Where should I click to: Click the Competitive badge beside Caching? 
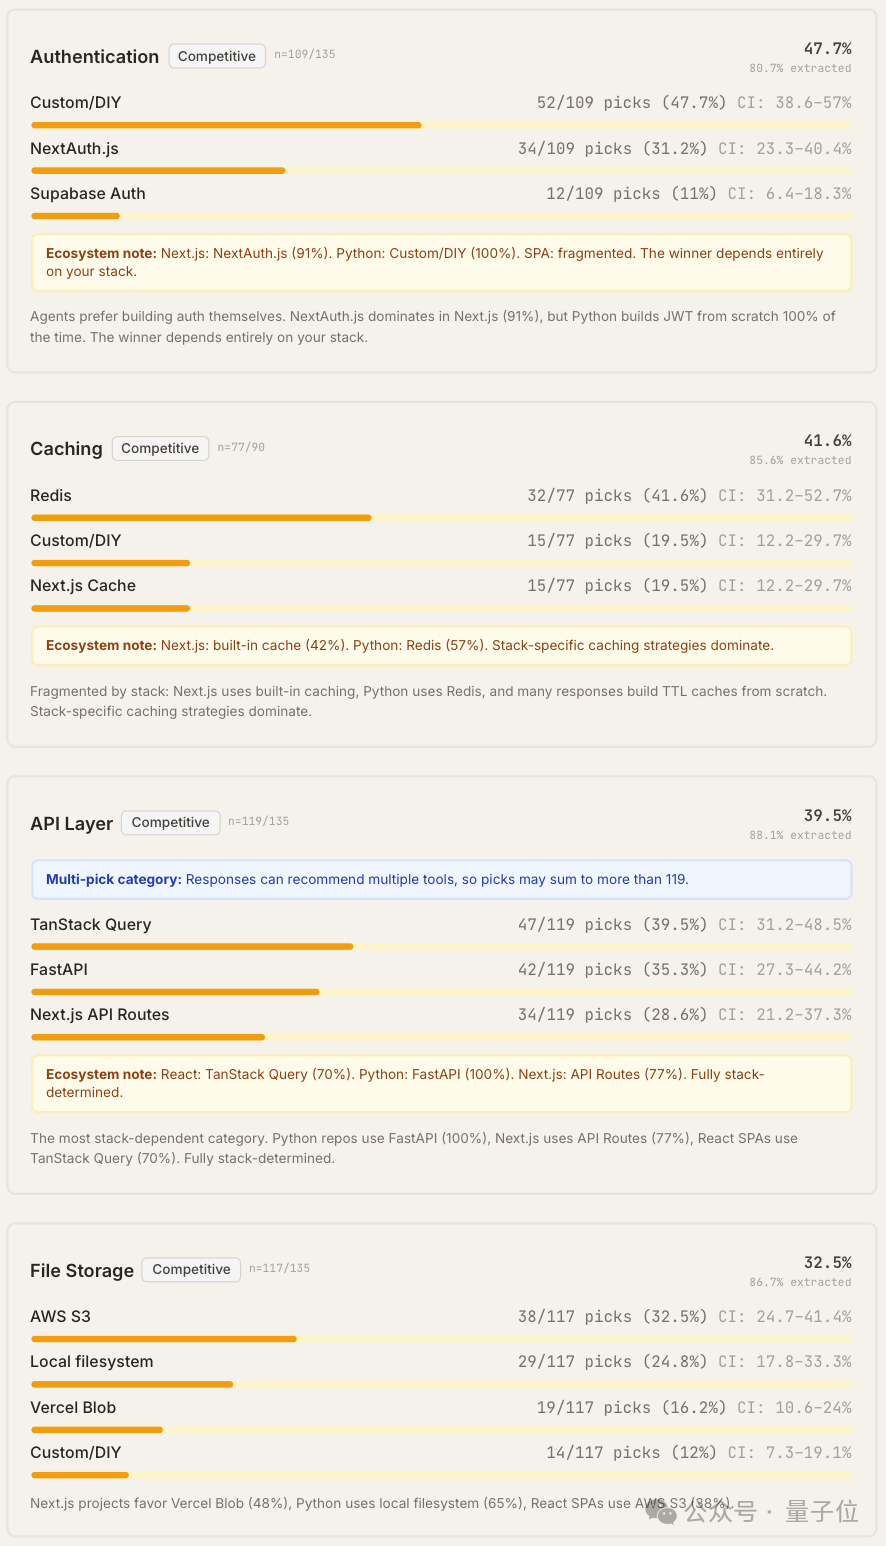click(160, 448)
